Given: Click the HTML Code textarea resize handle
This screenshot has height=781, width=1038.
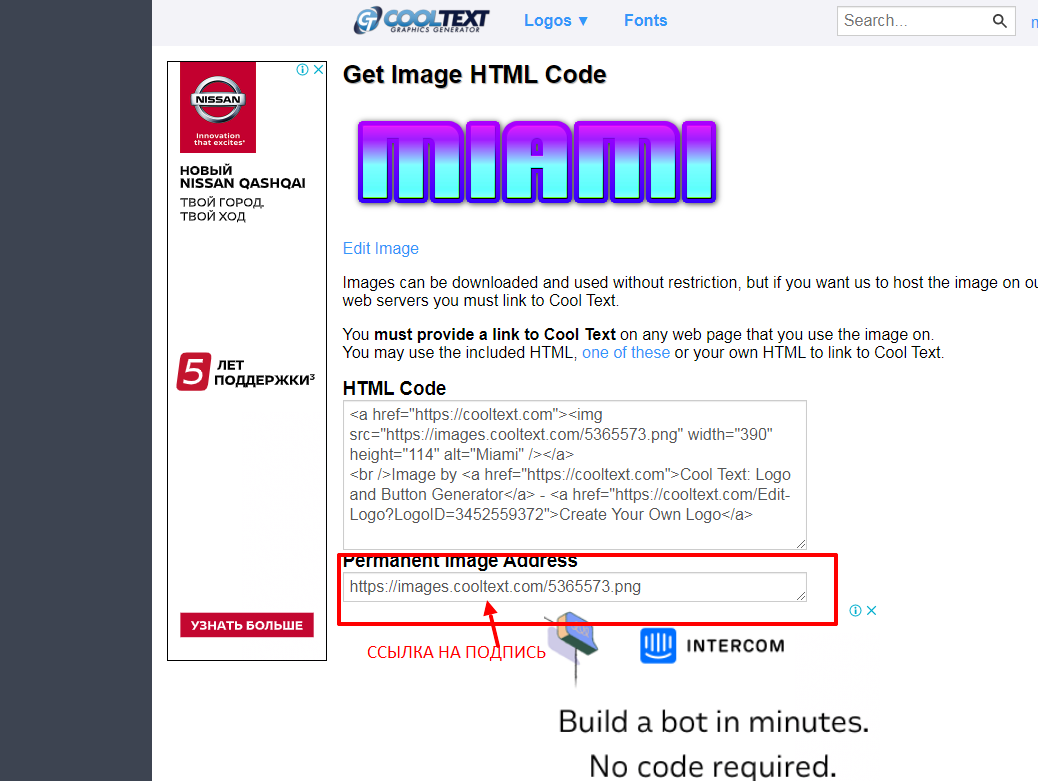Looking at the screenshot, I should pyautogui.click(x=801, y=543).
